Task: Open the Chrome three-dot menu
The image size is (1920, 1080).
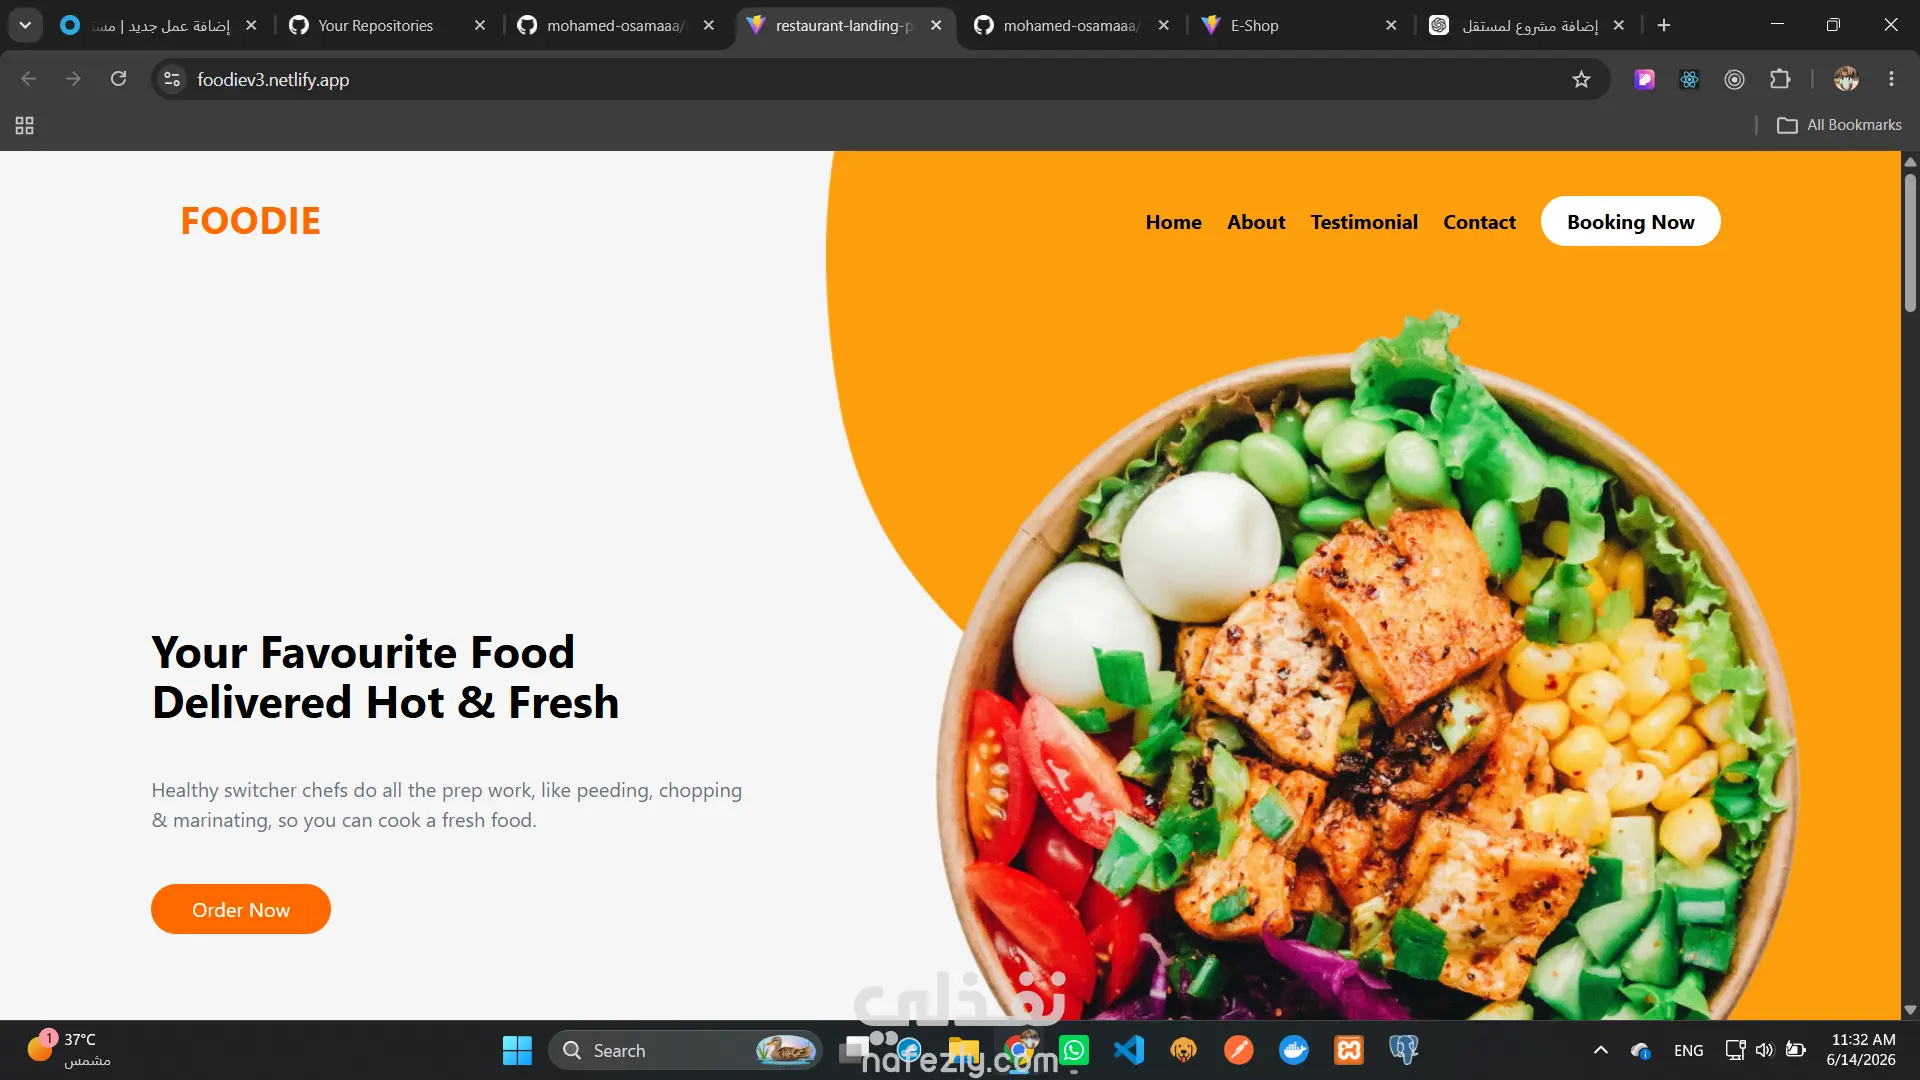Action: point(1891,79)
